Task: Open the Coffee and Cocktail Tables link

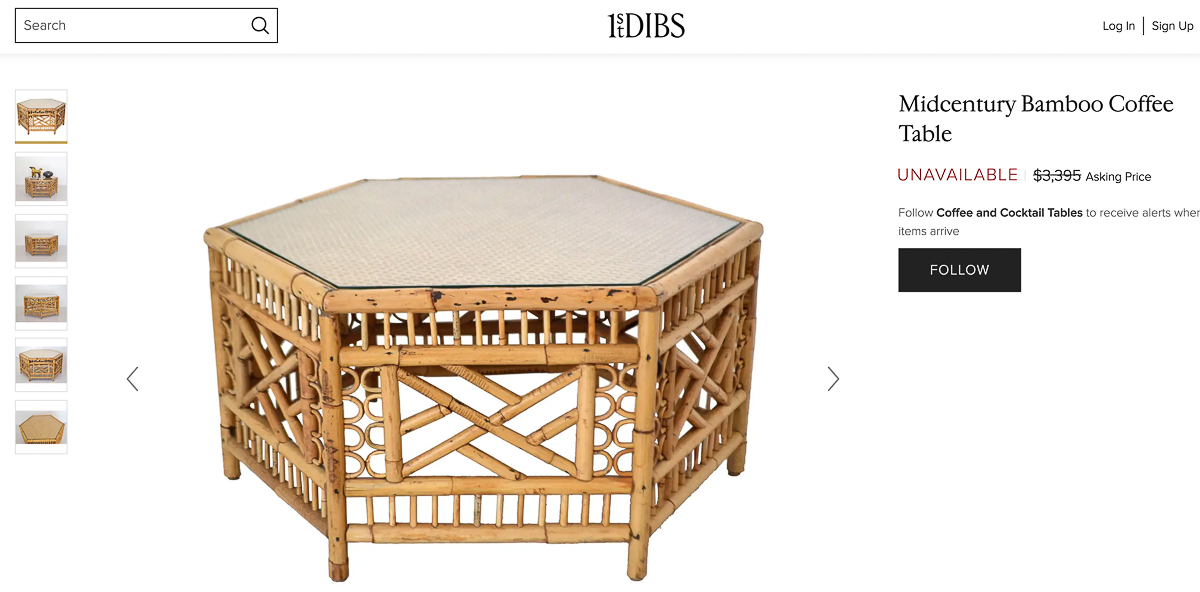Action: 1009,212
